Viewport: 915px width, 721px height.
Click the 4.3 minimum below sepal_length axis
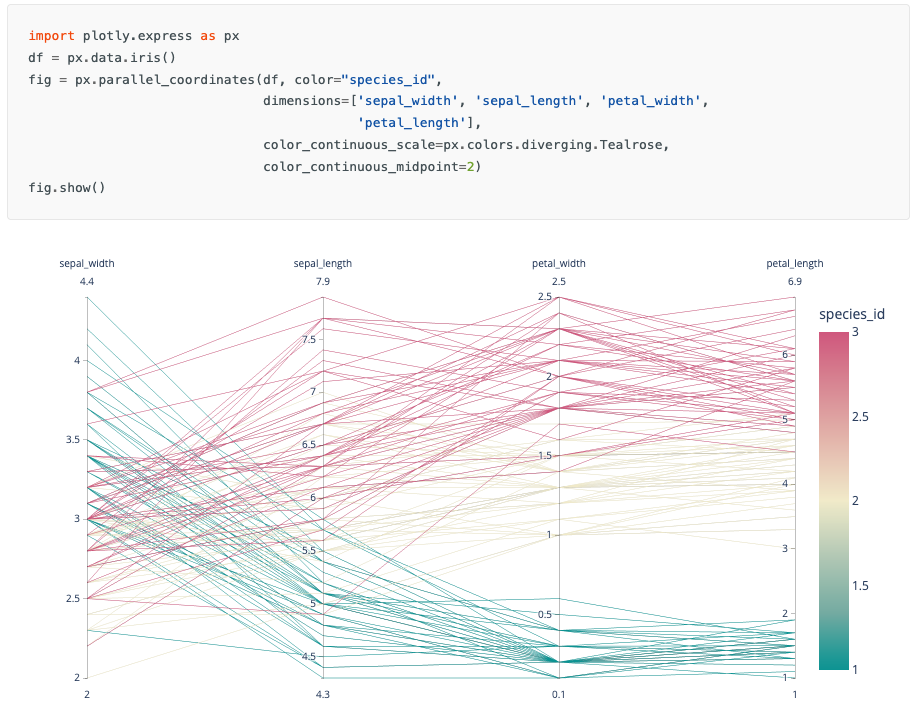click(322, 694)
